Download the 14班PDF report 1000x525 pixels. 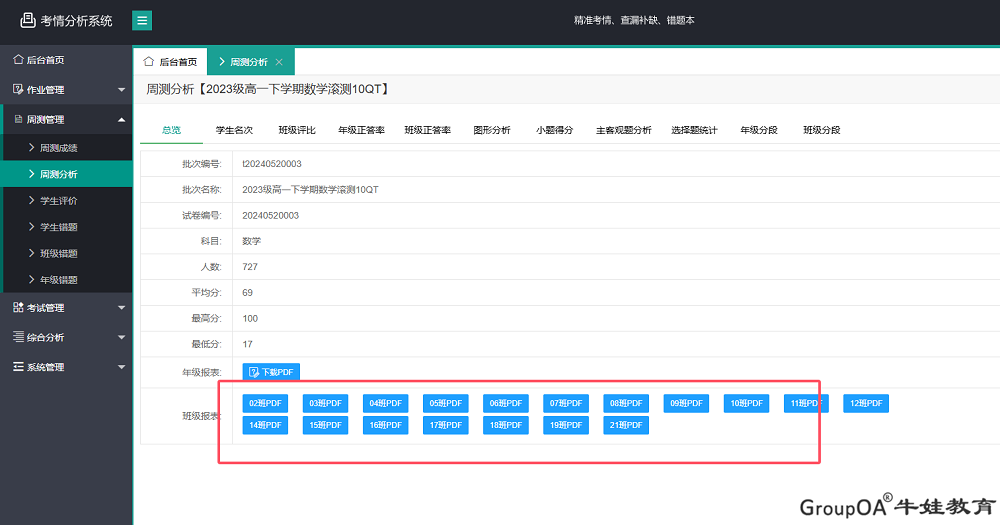[265, 425]
